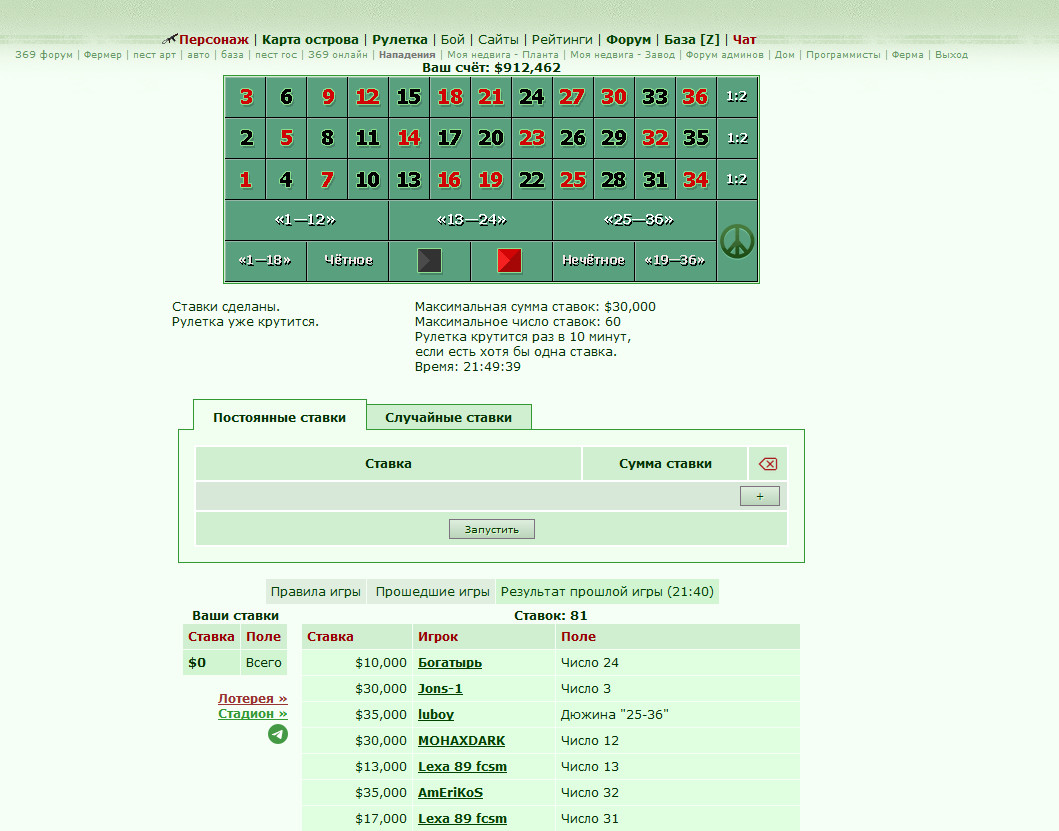The width and height of the screenshot is (1059, 831).
Task: Open Форум админов link
Action: (x=724, y=55)
